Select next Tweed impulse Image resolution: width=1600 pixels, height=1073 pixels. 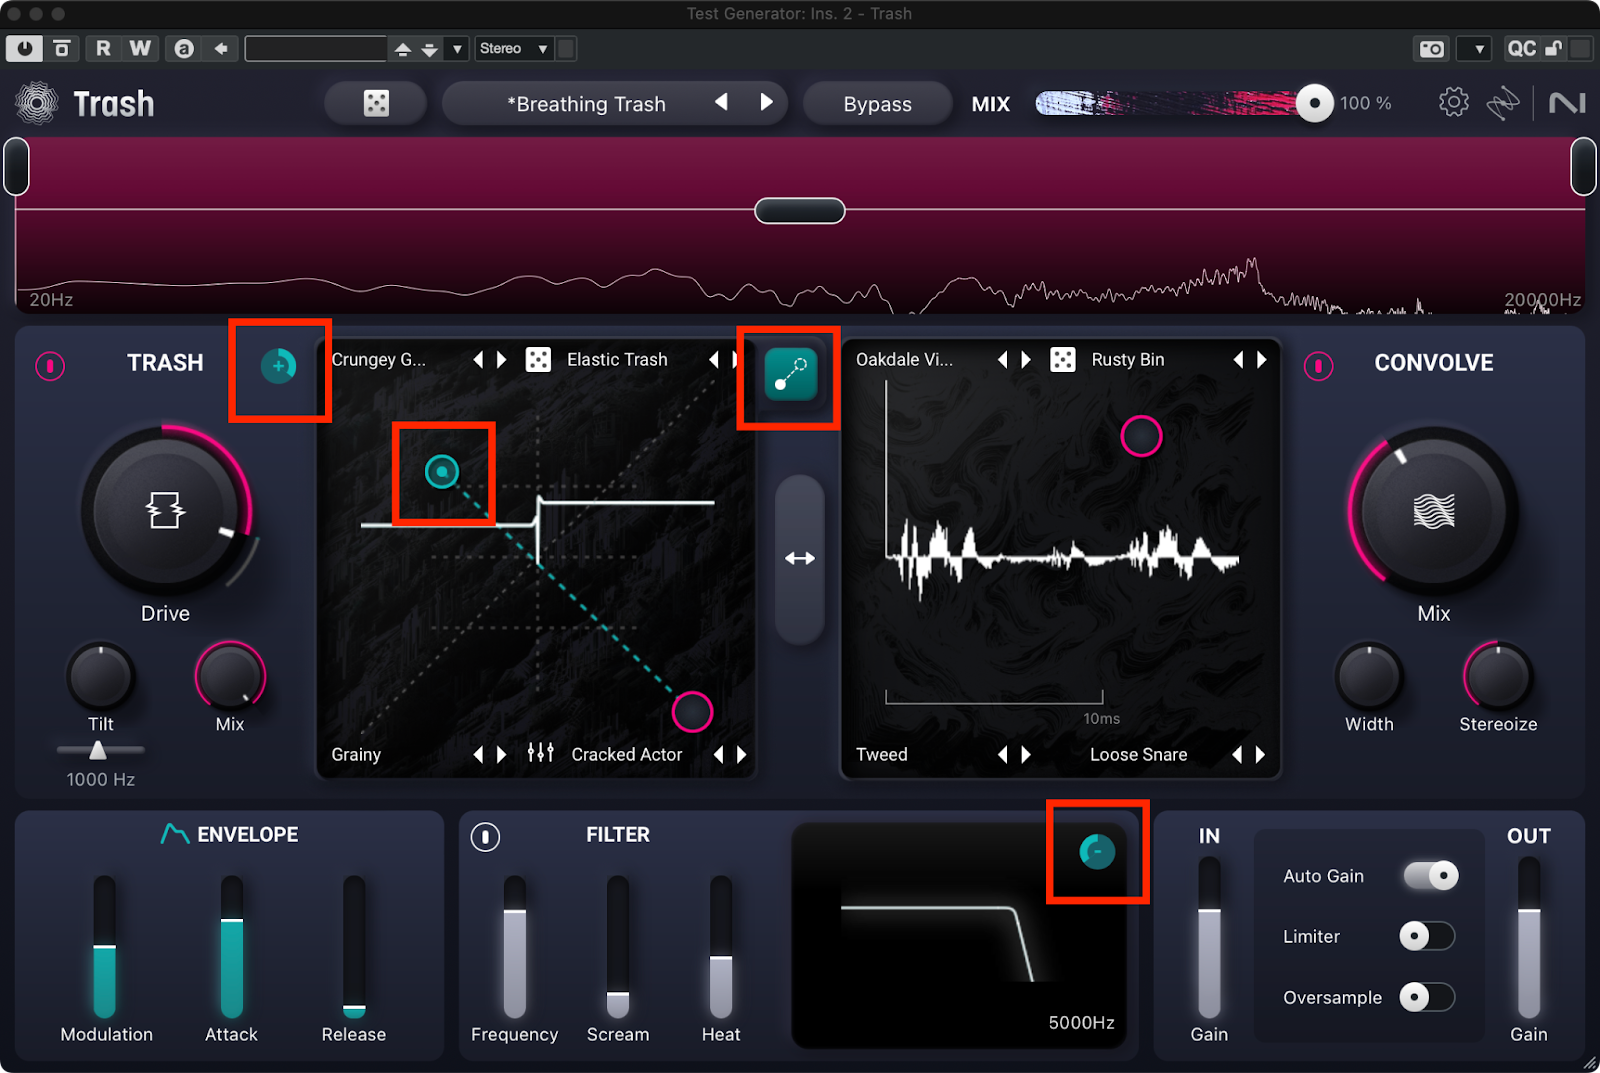pyautogui.click(x=1026, y=755)
